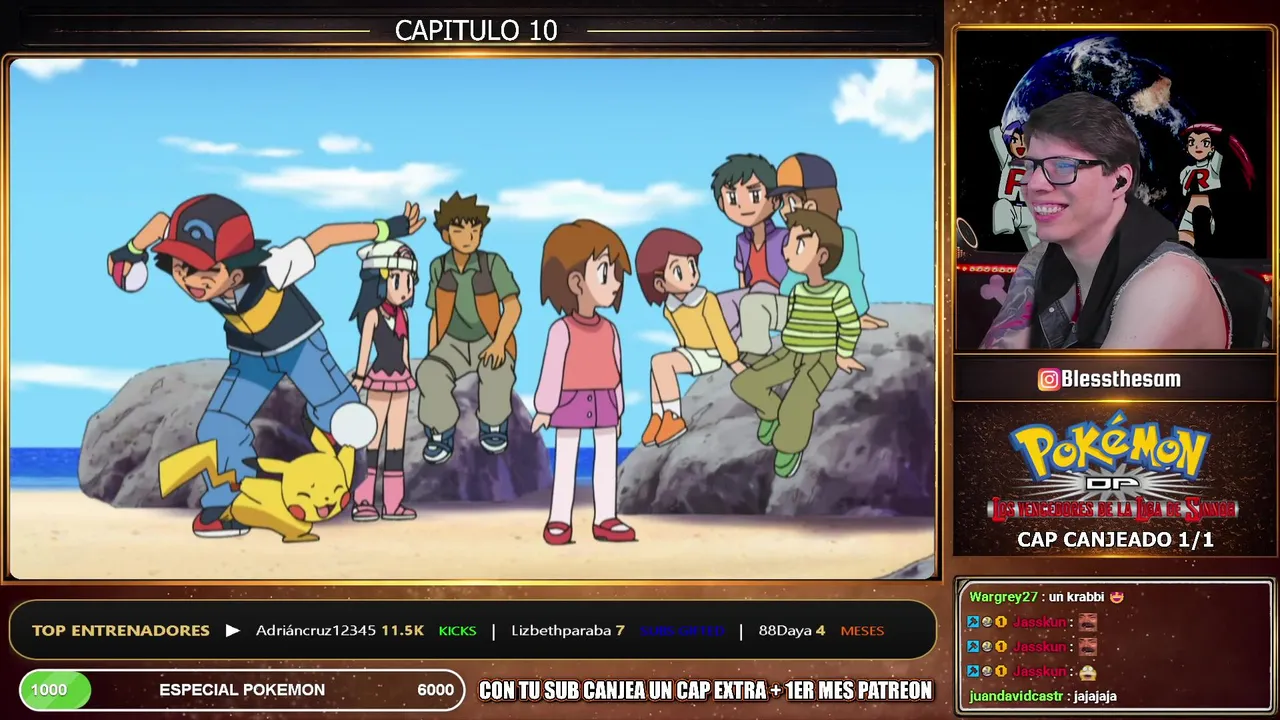Image resolution: width=1280 pixels, height=720 pixels.
Task: Click the juandavidcastr username in chat
Action: point(1016,696)
